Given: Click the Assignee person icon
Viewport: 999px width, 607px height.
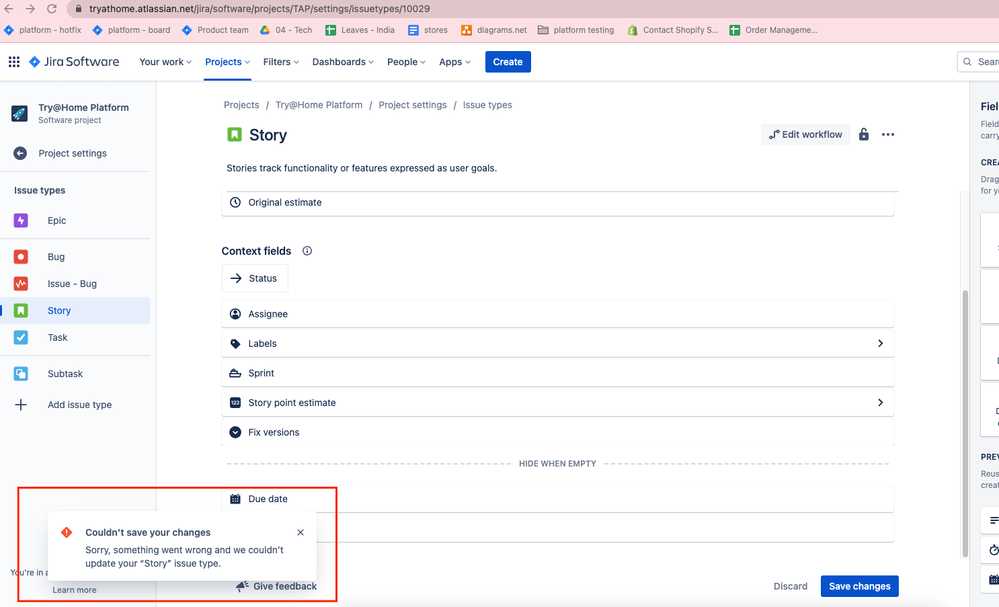Looking at the screenshot, I should coord(235,314).
